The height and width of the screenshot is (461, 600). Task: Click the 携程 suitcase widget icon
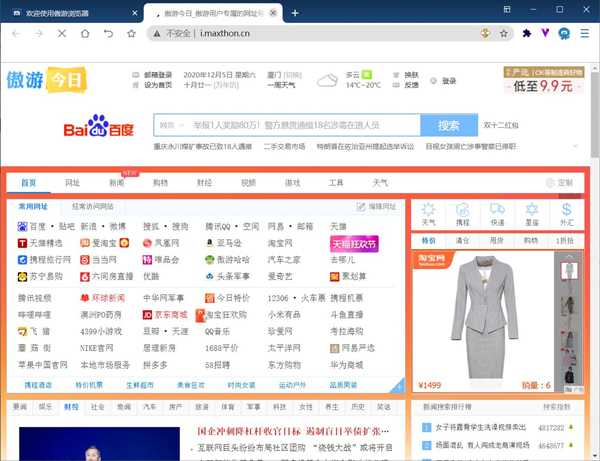pos(462,212)
